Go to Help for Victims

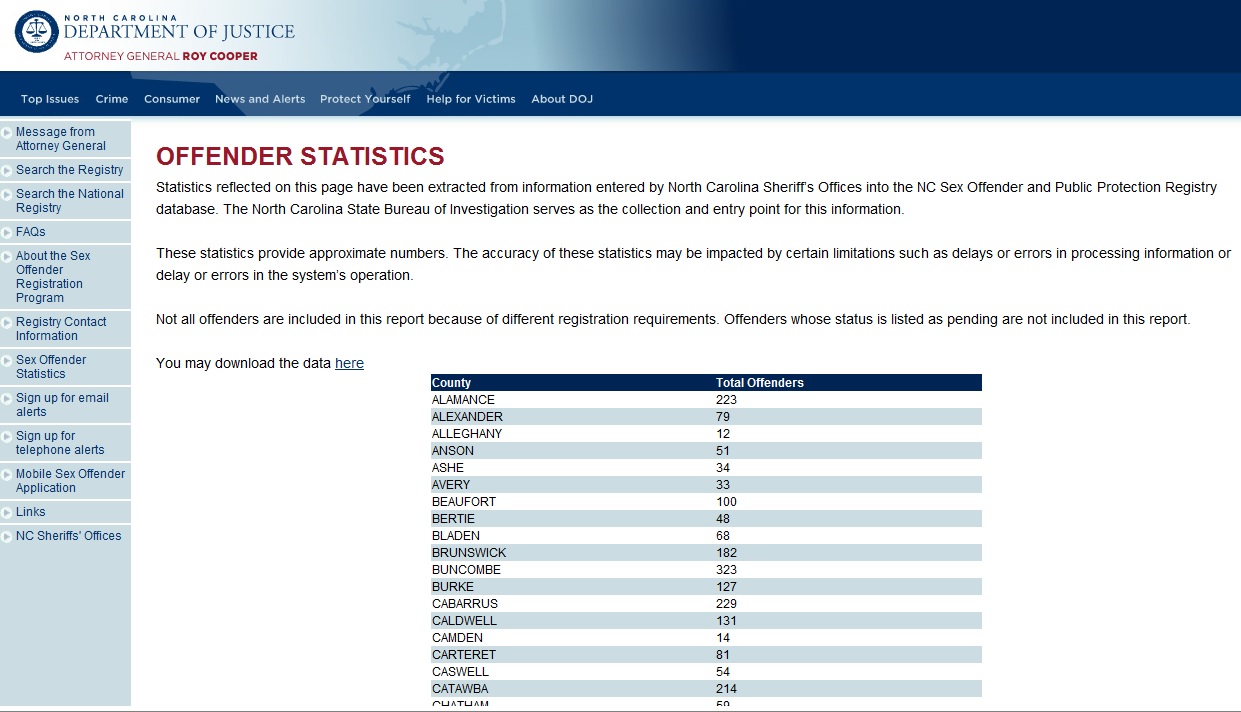471,99
